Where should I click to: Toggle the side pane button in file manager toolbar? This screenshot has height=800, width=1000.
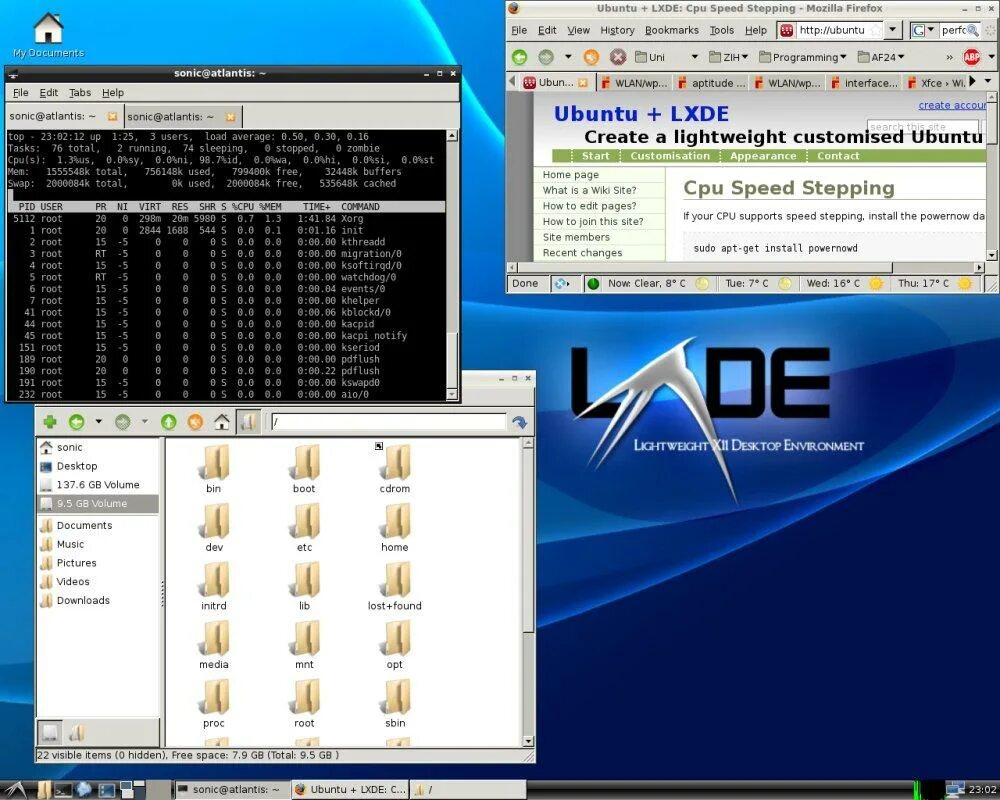248,422
